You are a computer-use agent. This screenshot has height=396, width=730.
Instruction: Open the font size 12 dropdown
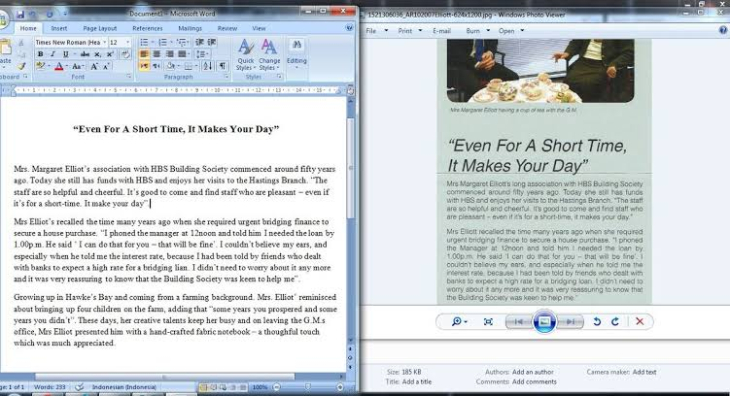pyautogui.click(x=127, y=42)
